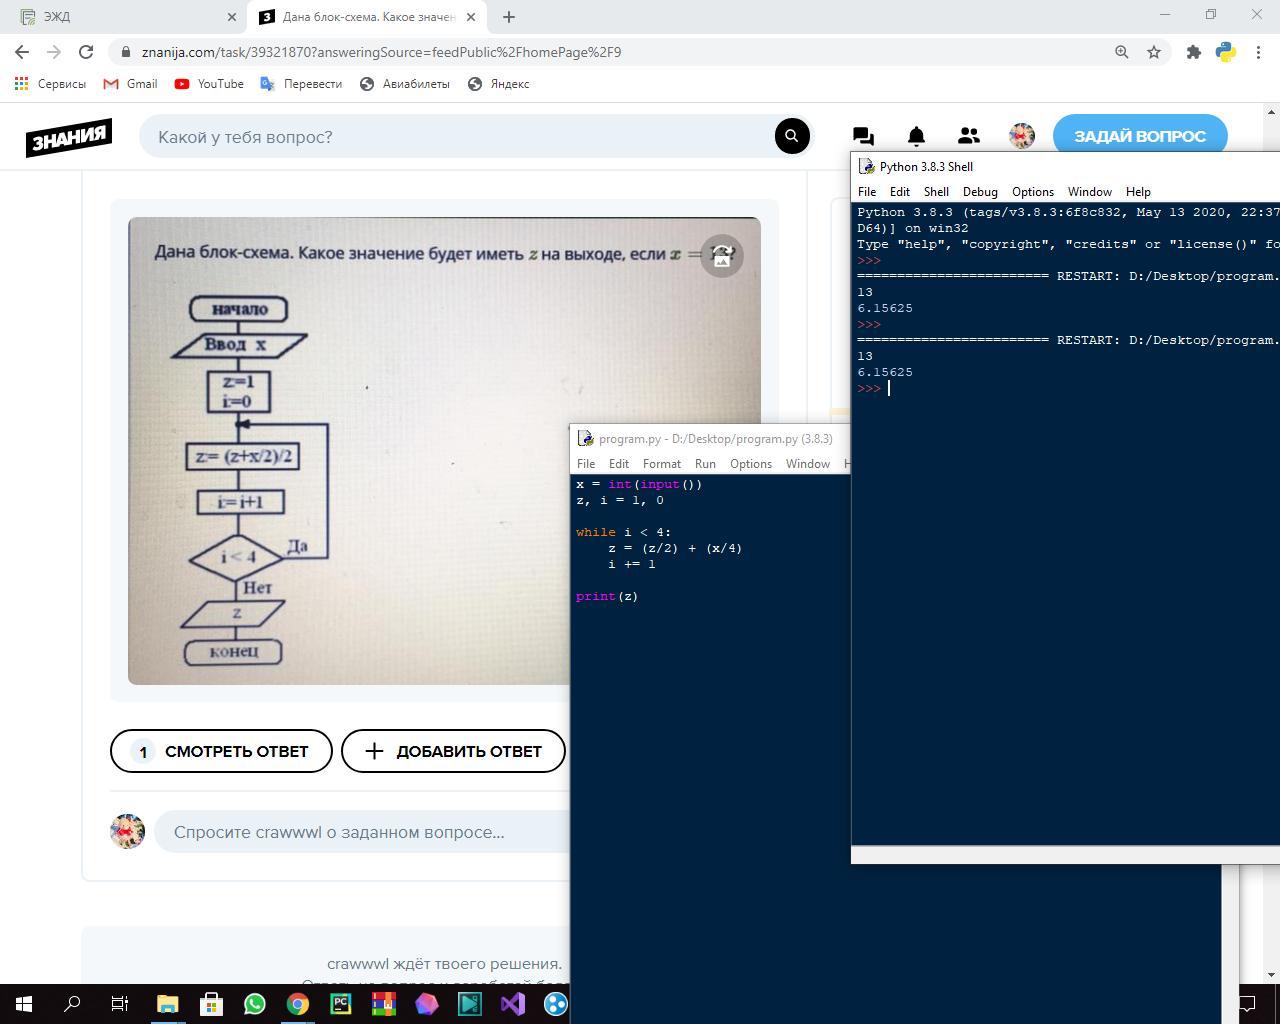The height and width of the screenshot is (1024, 1280).
Task: Click the СМОТРЕТЬ ОТВЕТ button
Action: point(221,751)
